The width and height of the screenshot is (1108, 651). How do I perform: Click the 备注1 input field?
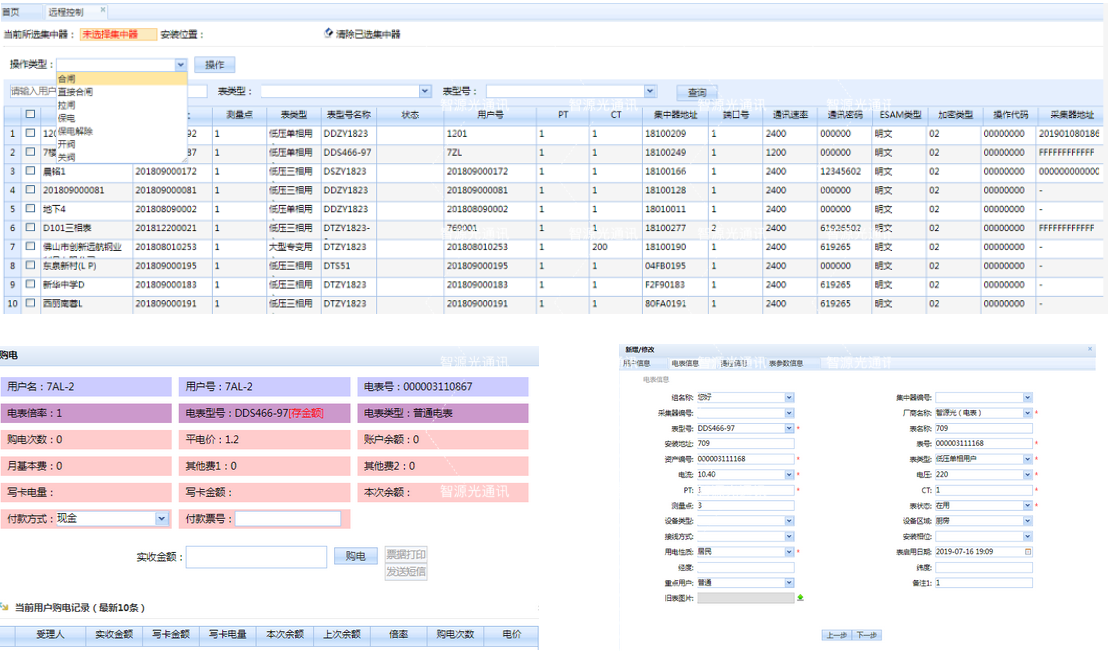984,583
